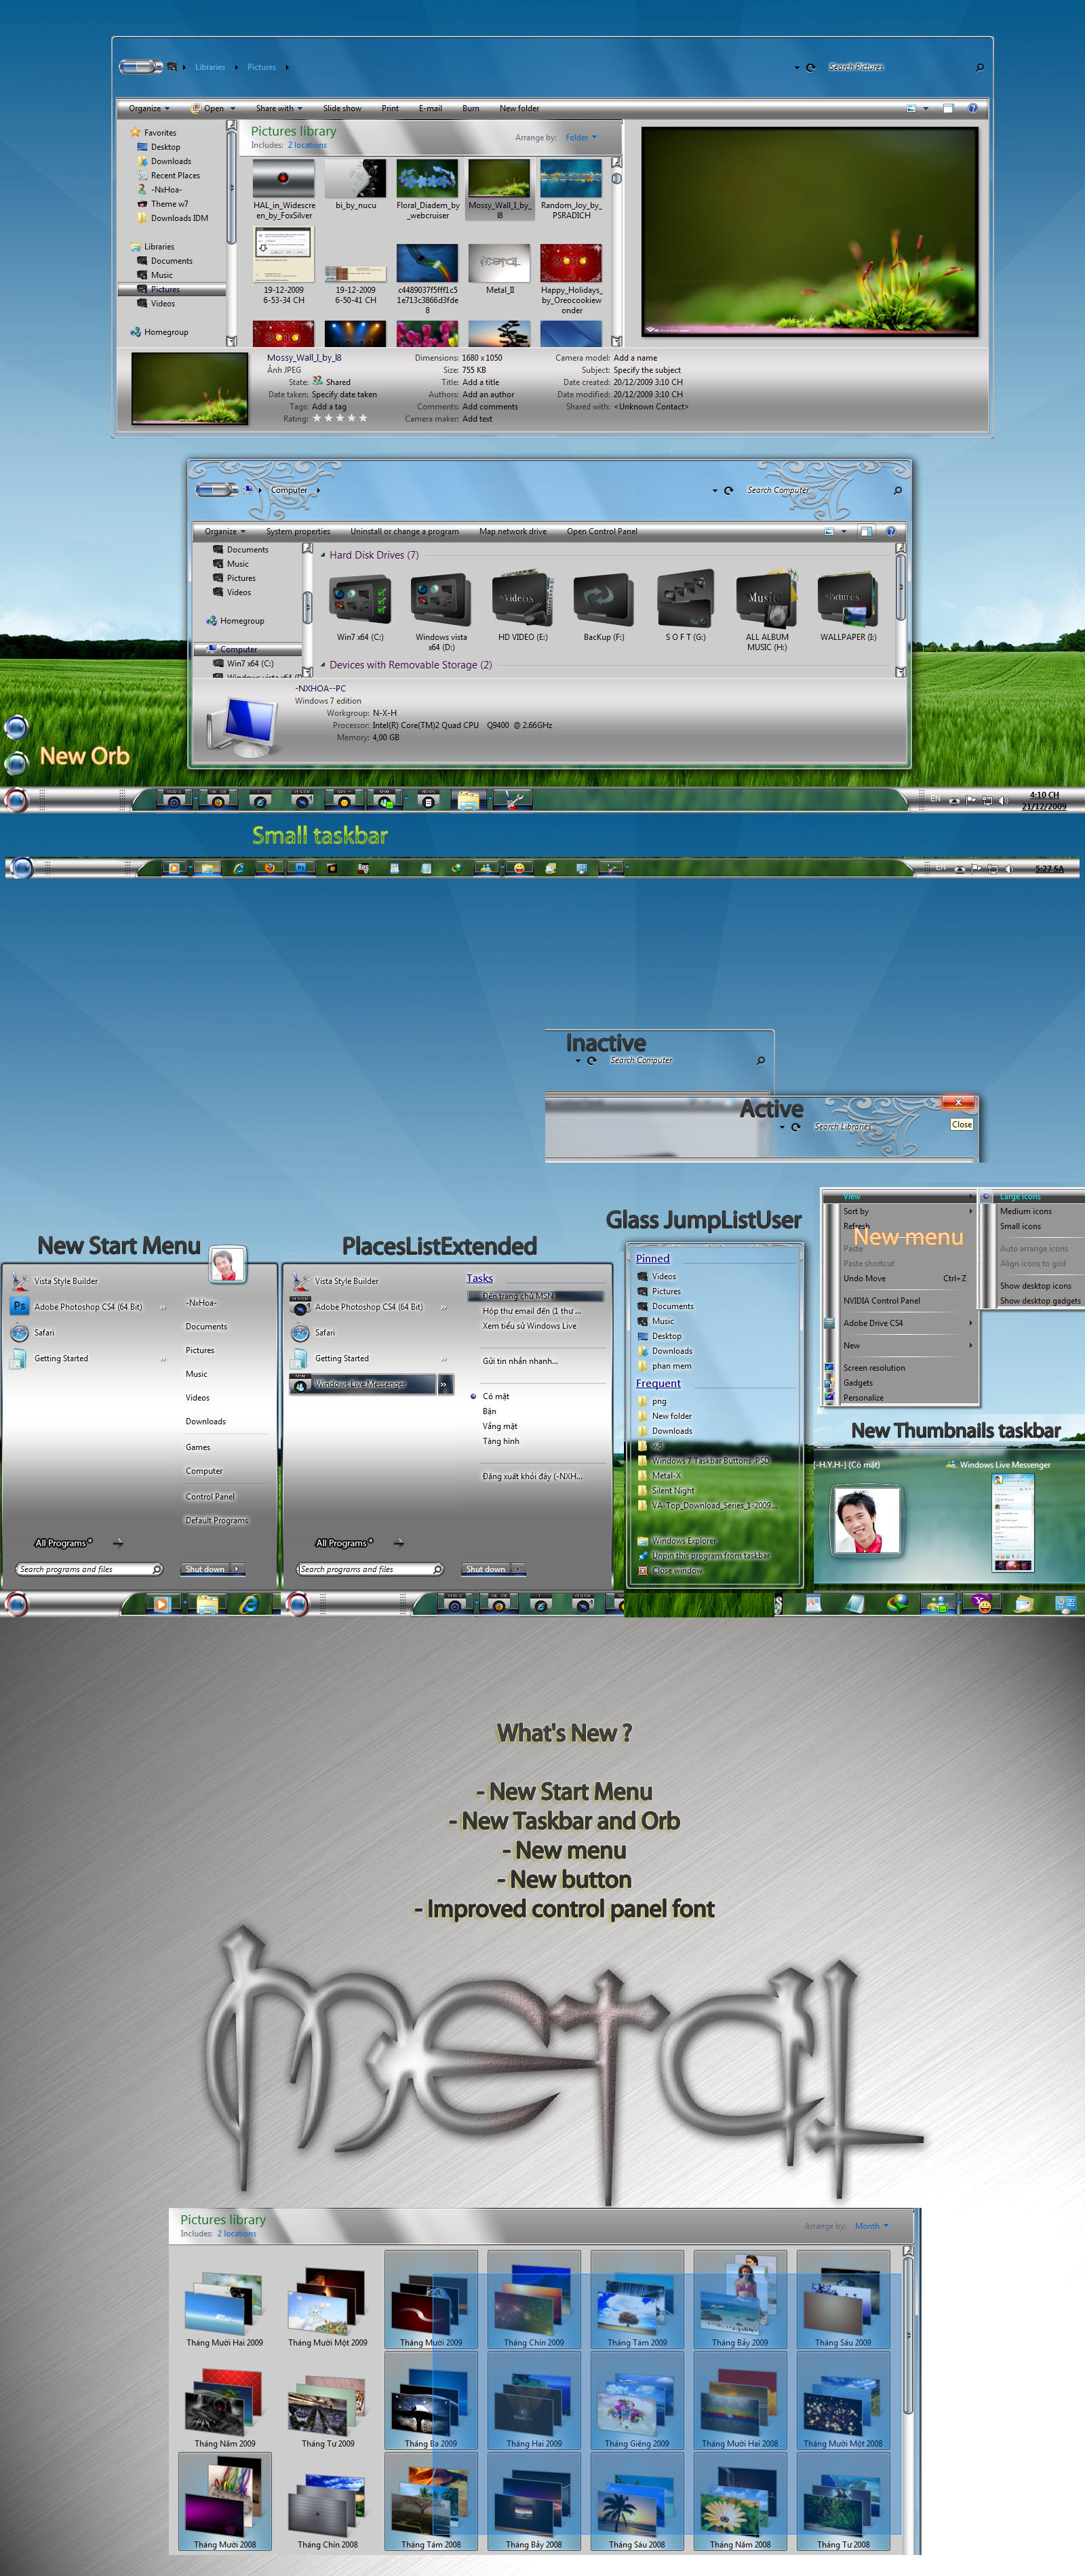Image resolution: width=1085 pixels, height=2576 pixels.
Task: Open Sort by submenu in context menu
Action: click(x=899, y=1211)
